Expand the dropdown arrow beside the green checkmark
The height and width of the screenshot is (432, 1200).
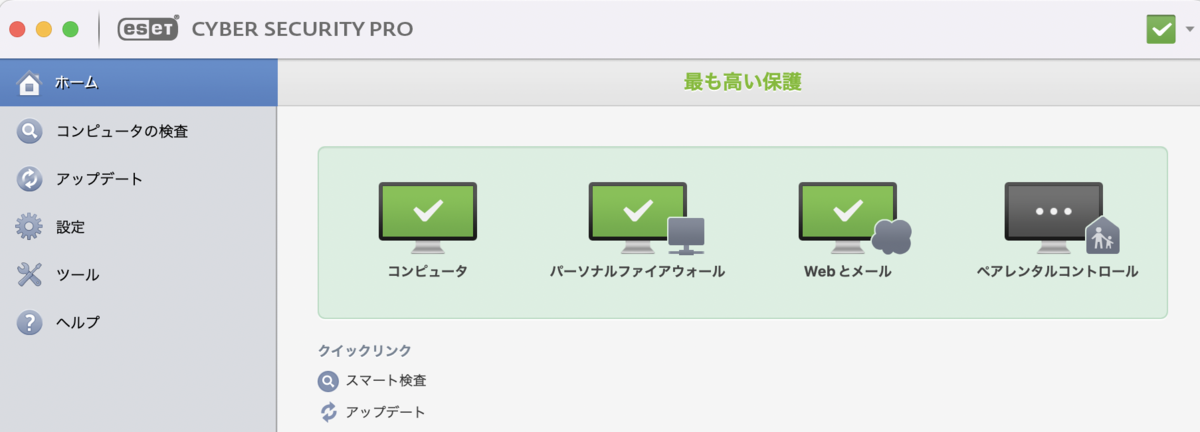[1187, 30]
